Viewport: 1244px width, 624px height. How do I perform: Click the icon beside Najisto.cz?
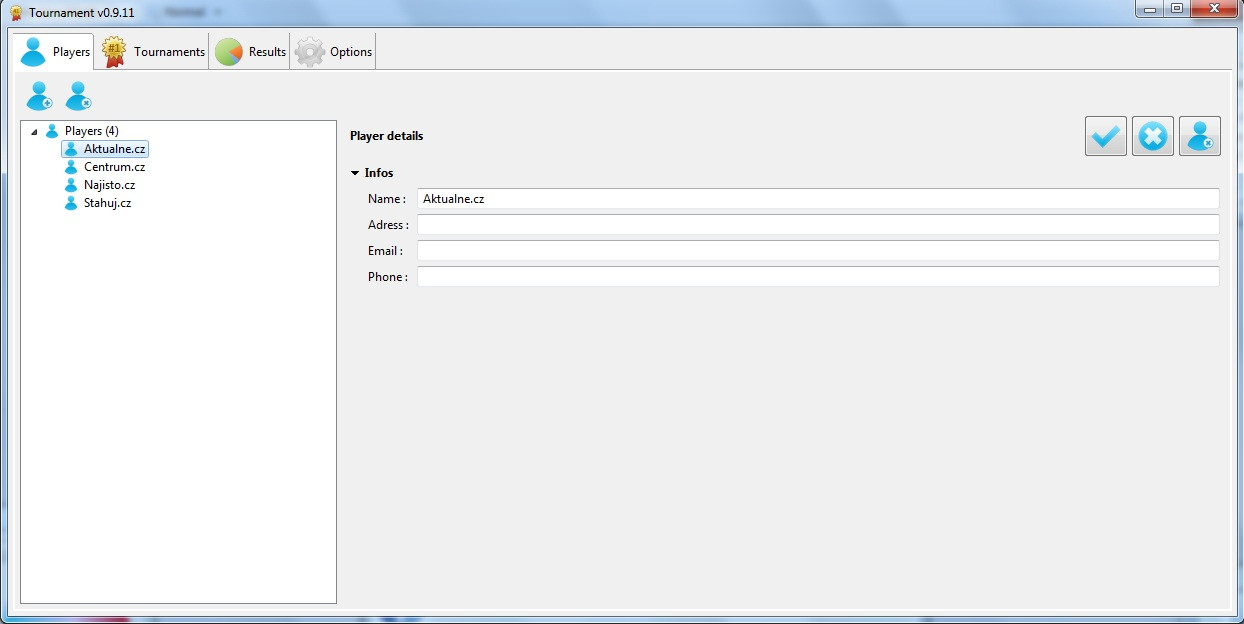tap(71, 185)
